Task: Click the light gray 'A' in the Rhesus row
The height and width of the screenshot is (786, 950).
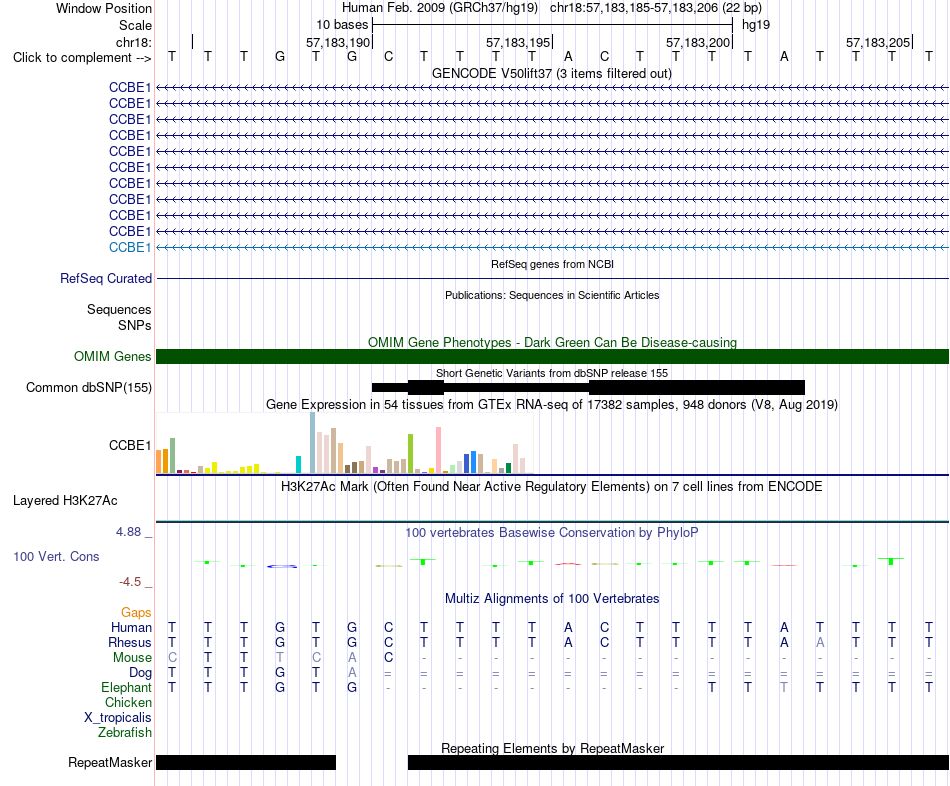Action: (820, 642)
